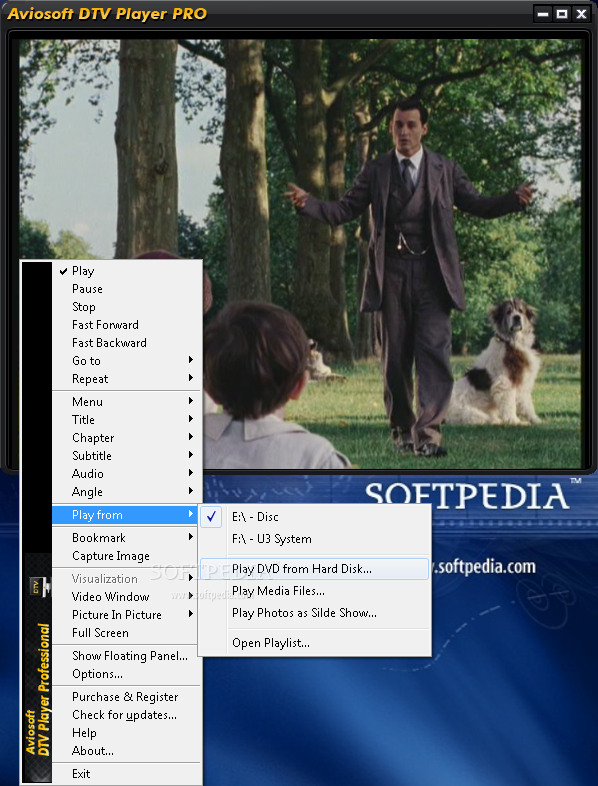Select F:\ - U3 System source
This screenshot has height=786, width=598.
(314, 539)
